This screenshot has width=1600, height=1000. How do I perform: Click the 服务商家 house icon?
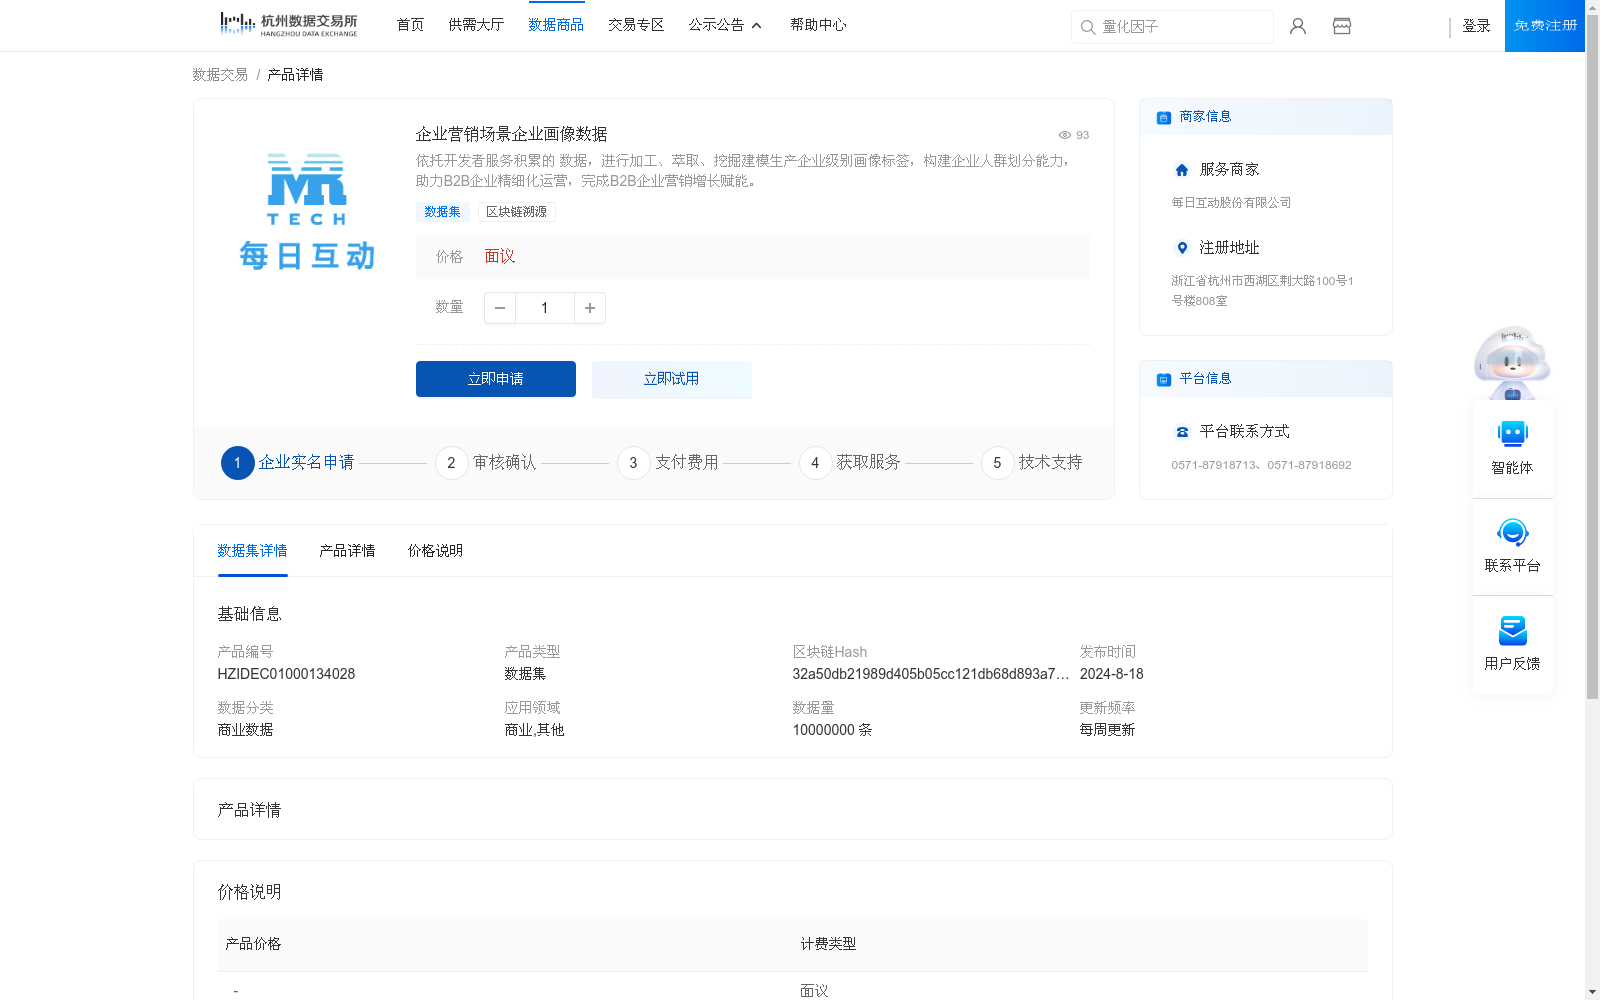[x=1182, y=170]
